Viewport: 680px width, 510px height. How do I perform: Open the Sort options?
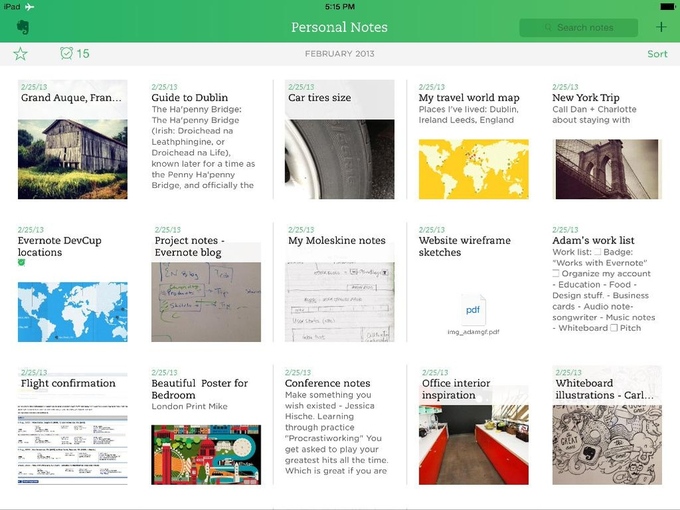[x=657, y=54]
